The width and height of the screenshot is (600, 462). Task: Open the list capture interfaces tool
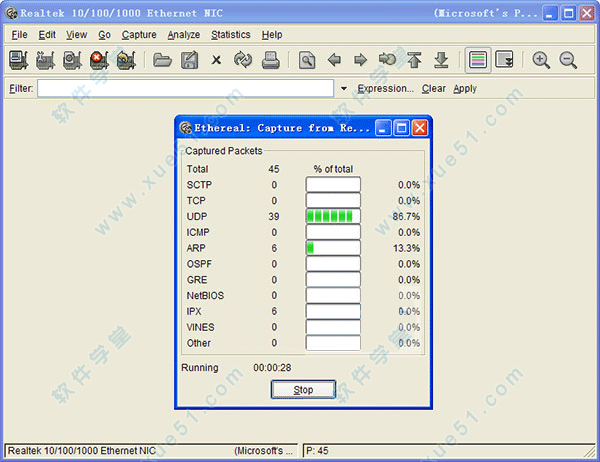click(x=18, y=60)
